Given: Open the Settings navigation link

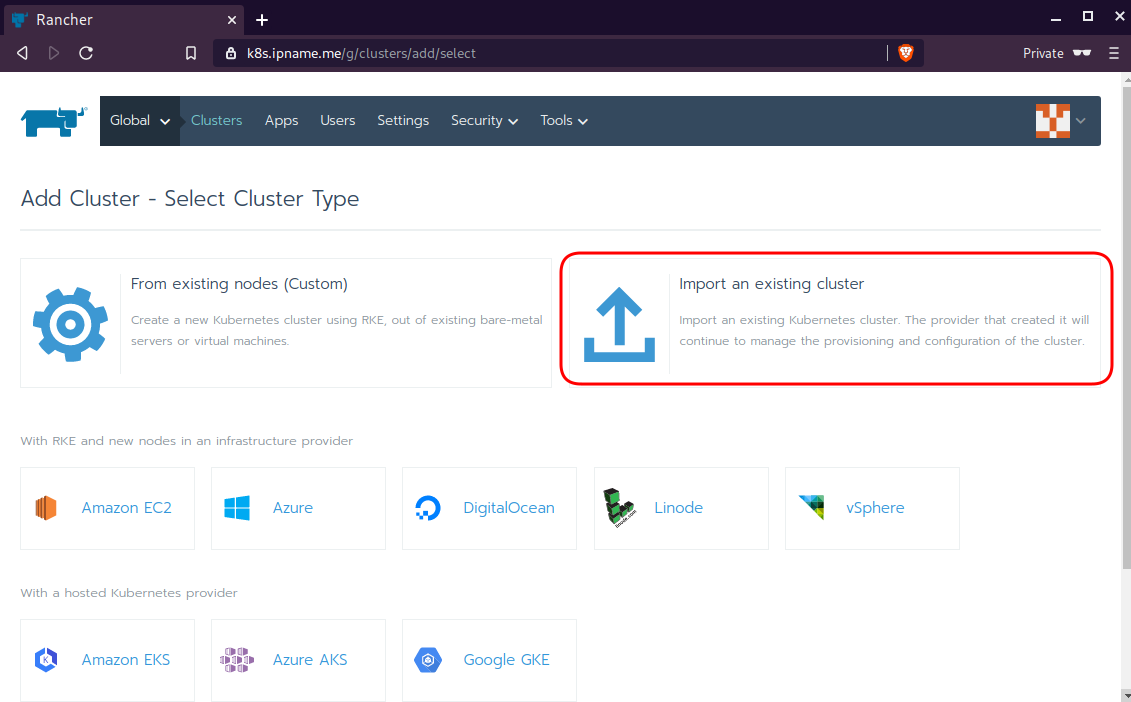Looking at the screenshot, I should tap(403, 121).
